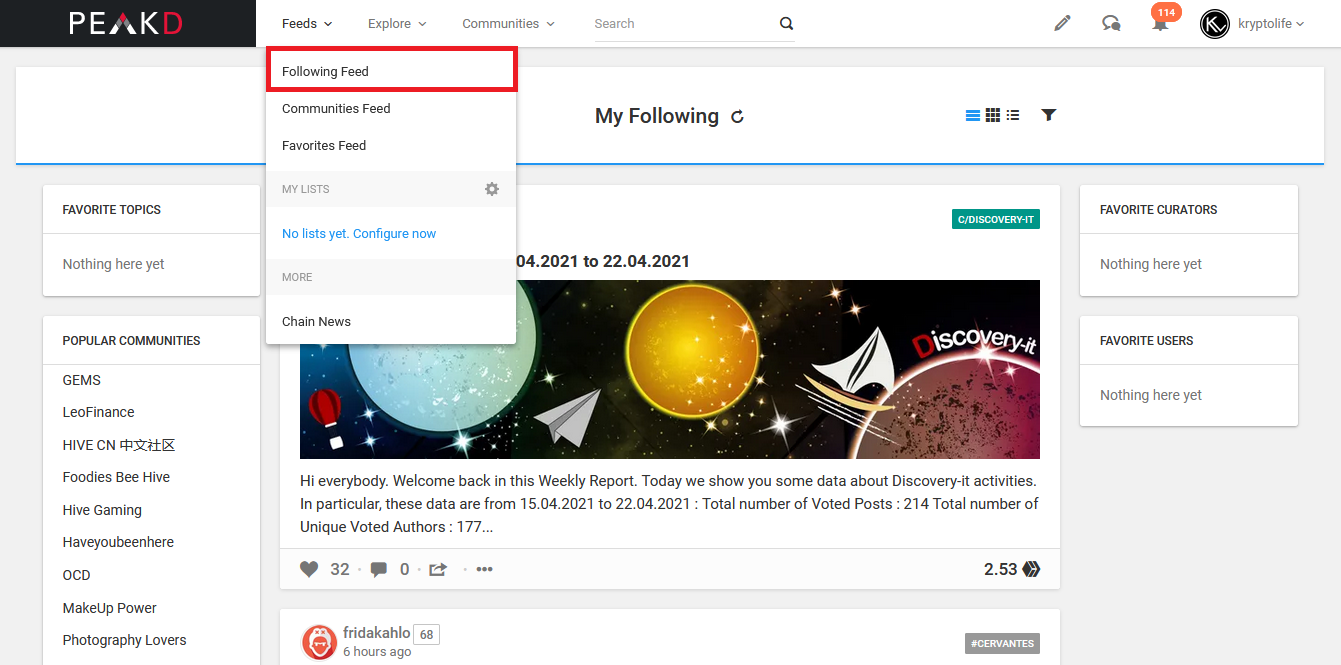Switch to compact list view
Screen dimensions: 1341x665
pos(1013,115)
